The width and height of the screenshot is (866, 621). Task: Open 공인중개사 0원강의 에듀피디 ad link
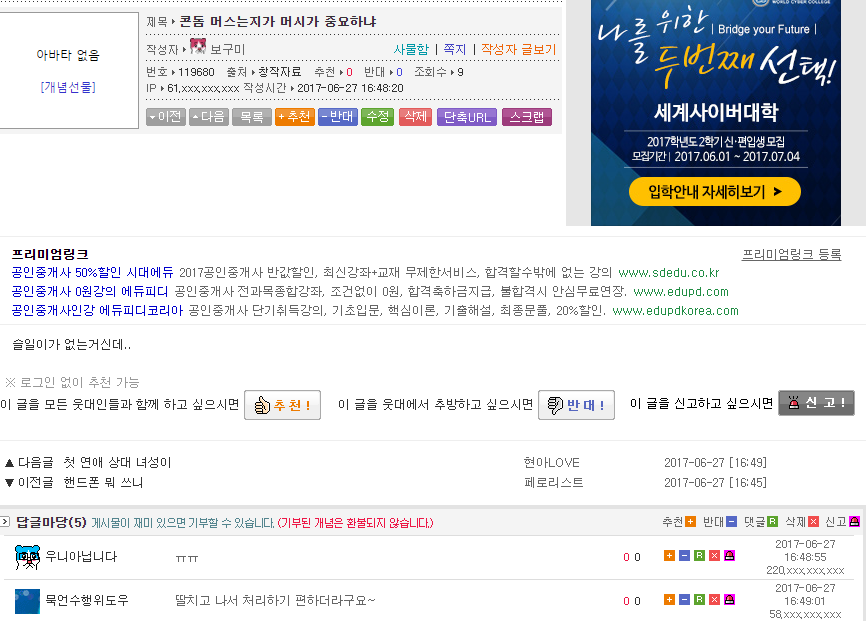click(89, 291)
